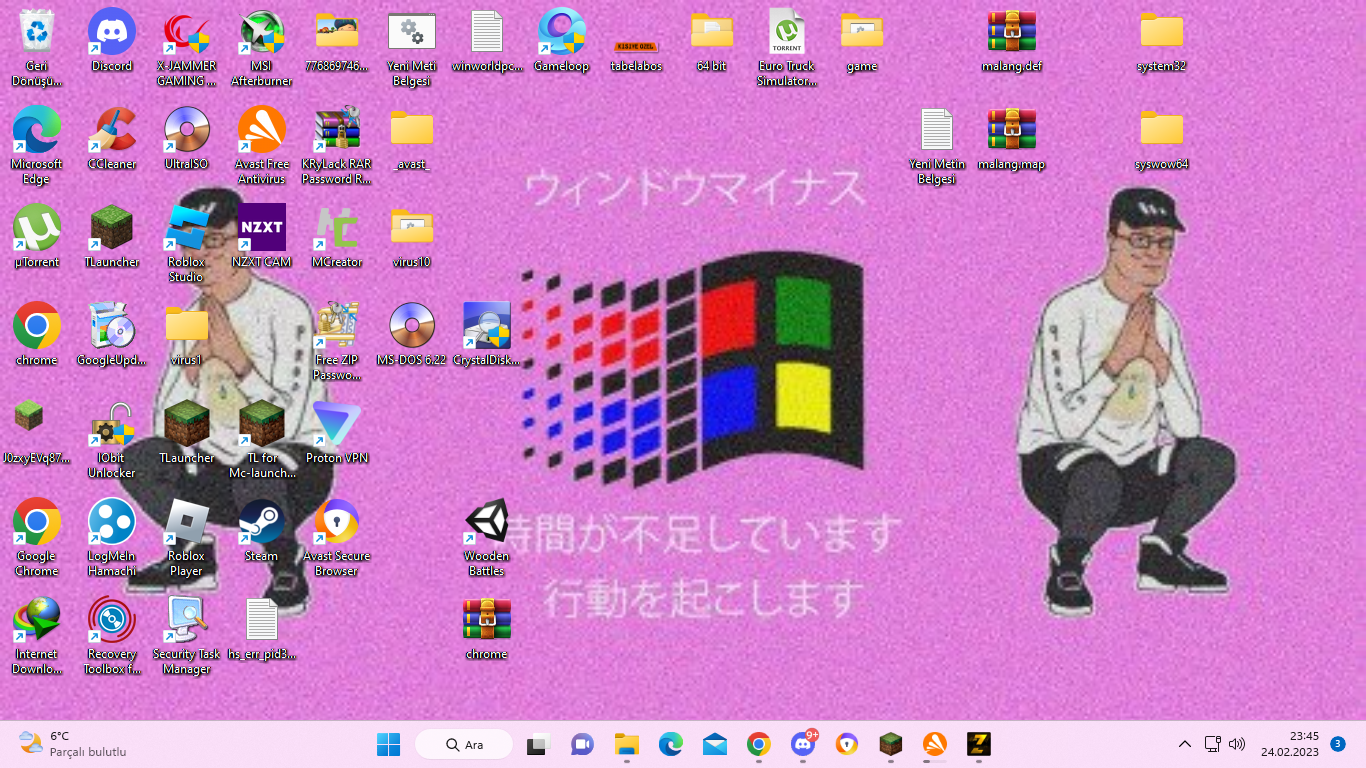Show hidden system tray icons
The height and width of the screenshot is (768, 1366).
point(1185,744)
